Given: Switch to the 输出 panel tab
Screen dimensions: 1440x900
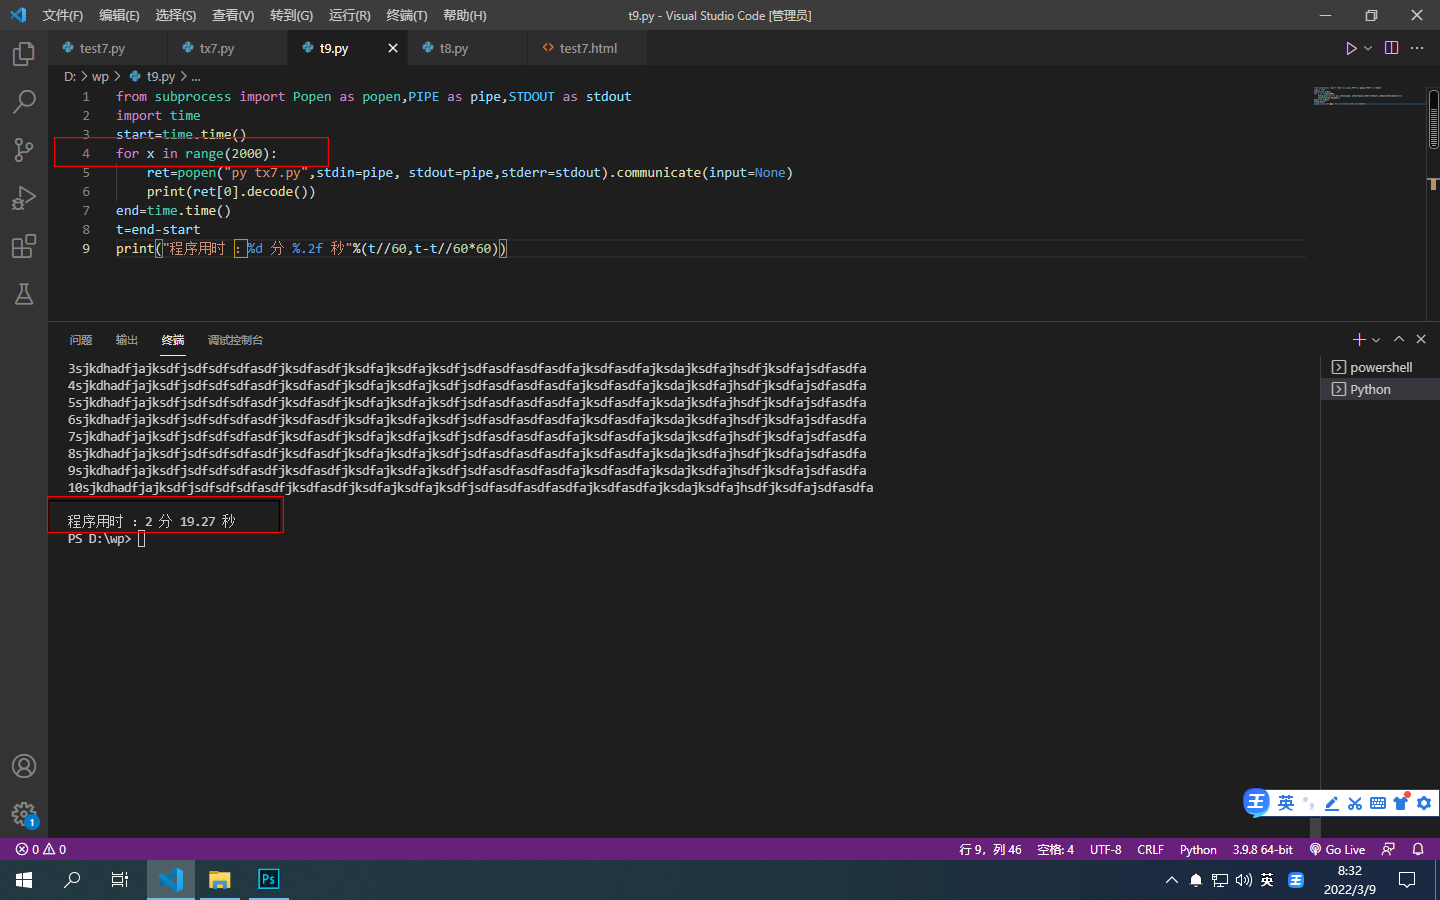Looking at the screenshot, I should point(127,340).
